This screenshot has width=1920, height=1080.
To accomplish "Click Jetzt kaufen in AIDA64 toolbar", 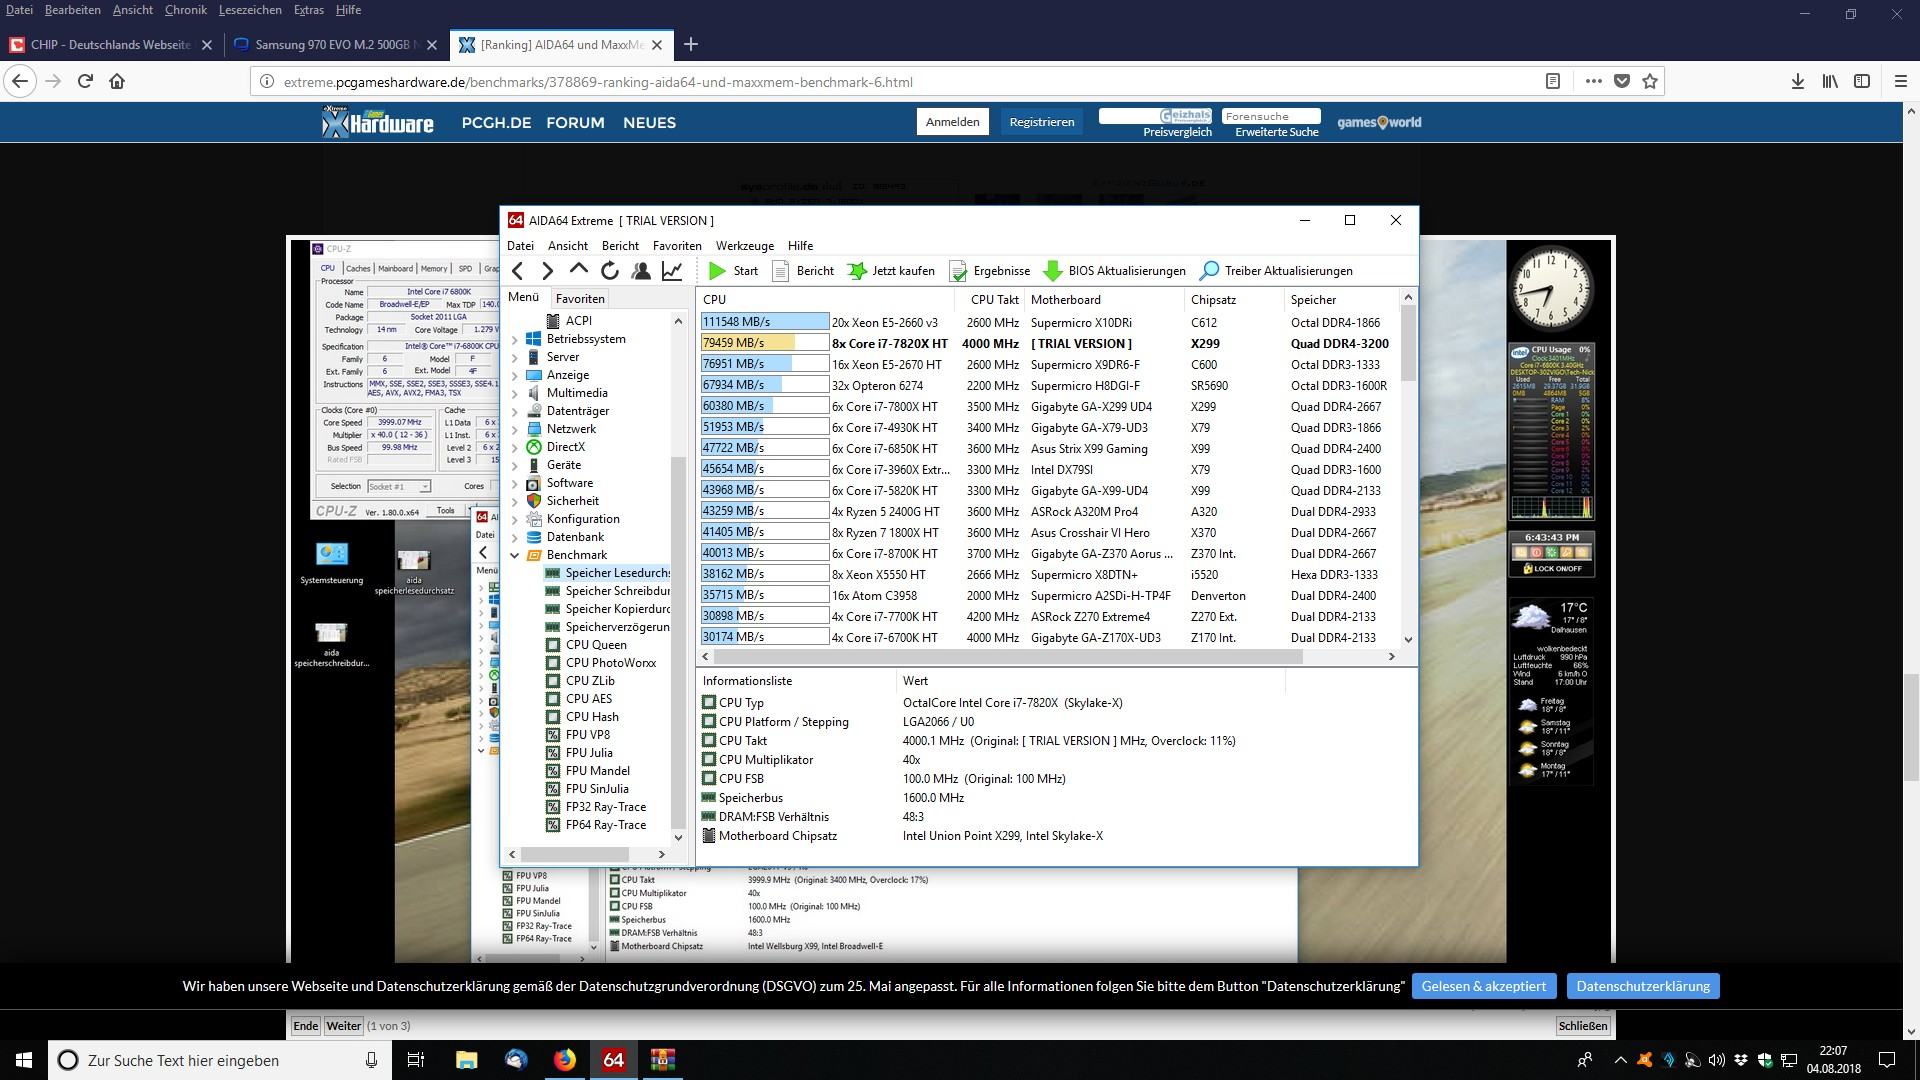I will point(891,271).
